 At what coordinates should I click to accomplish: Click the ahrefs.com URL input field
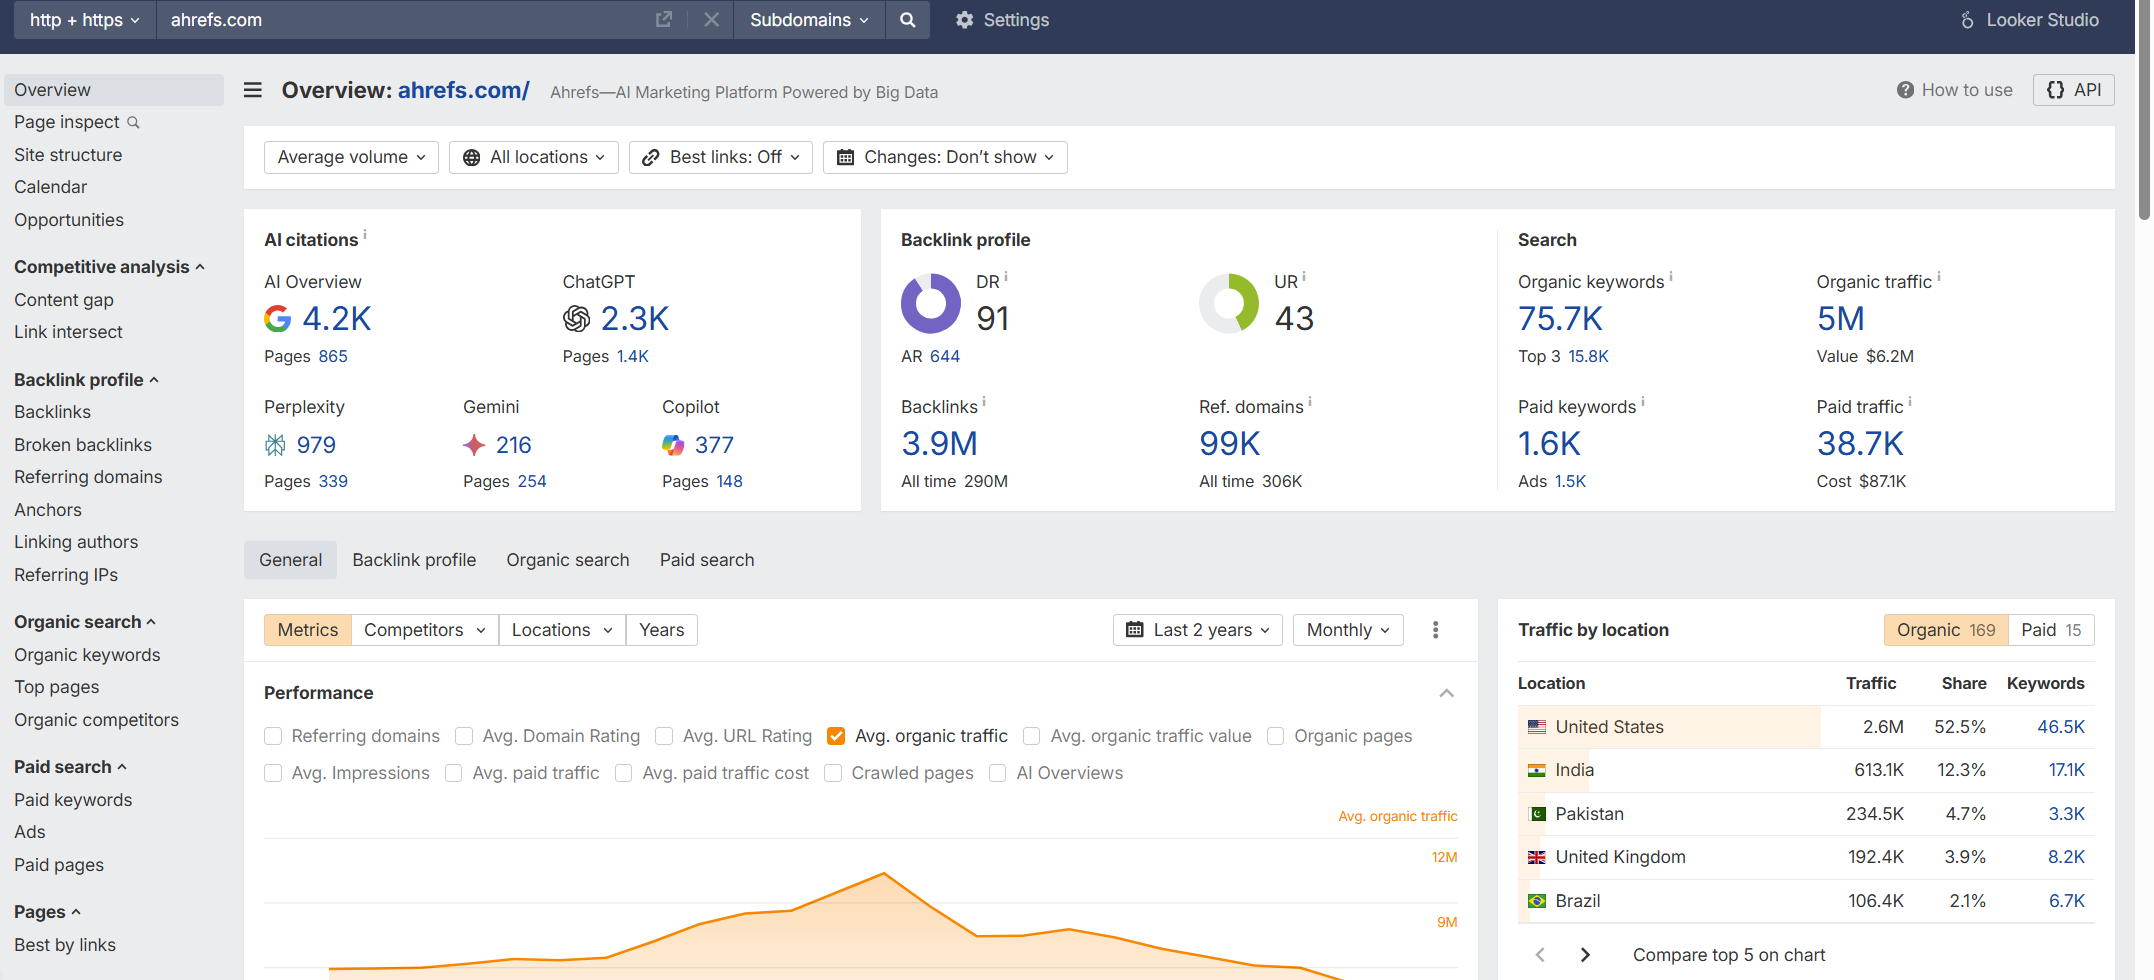click(400, 19)
